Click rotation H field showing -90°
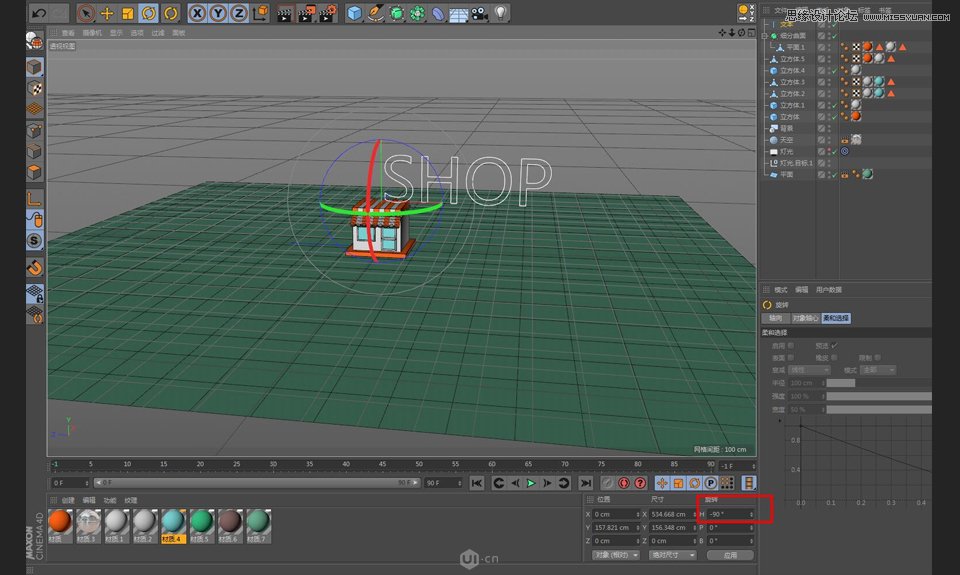 (732, 514)
